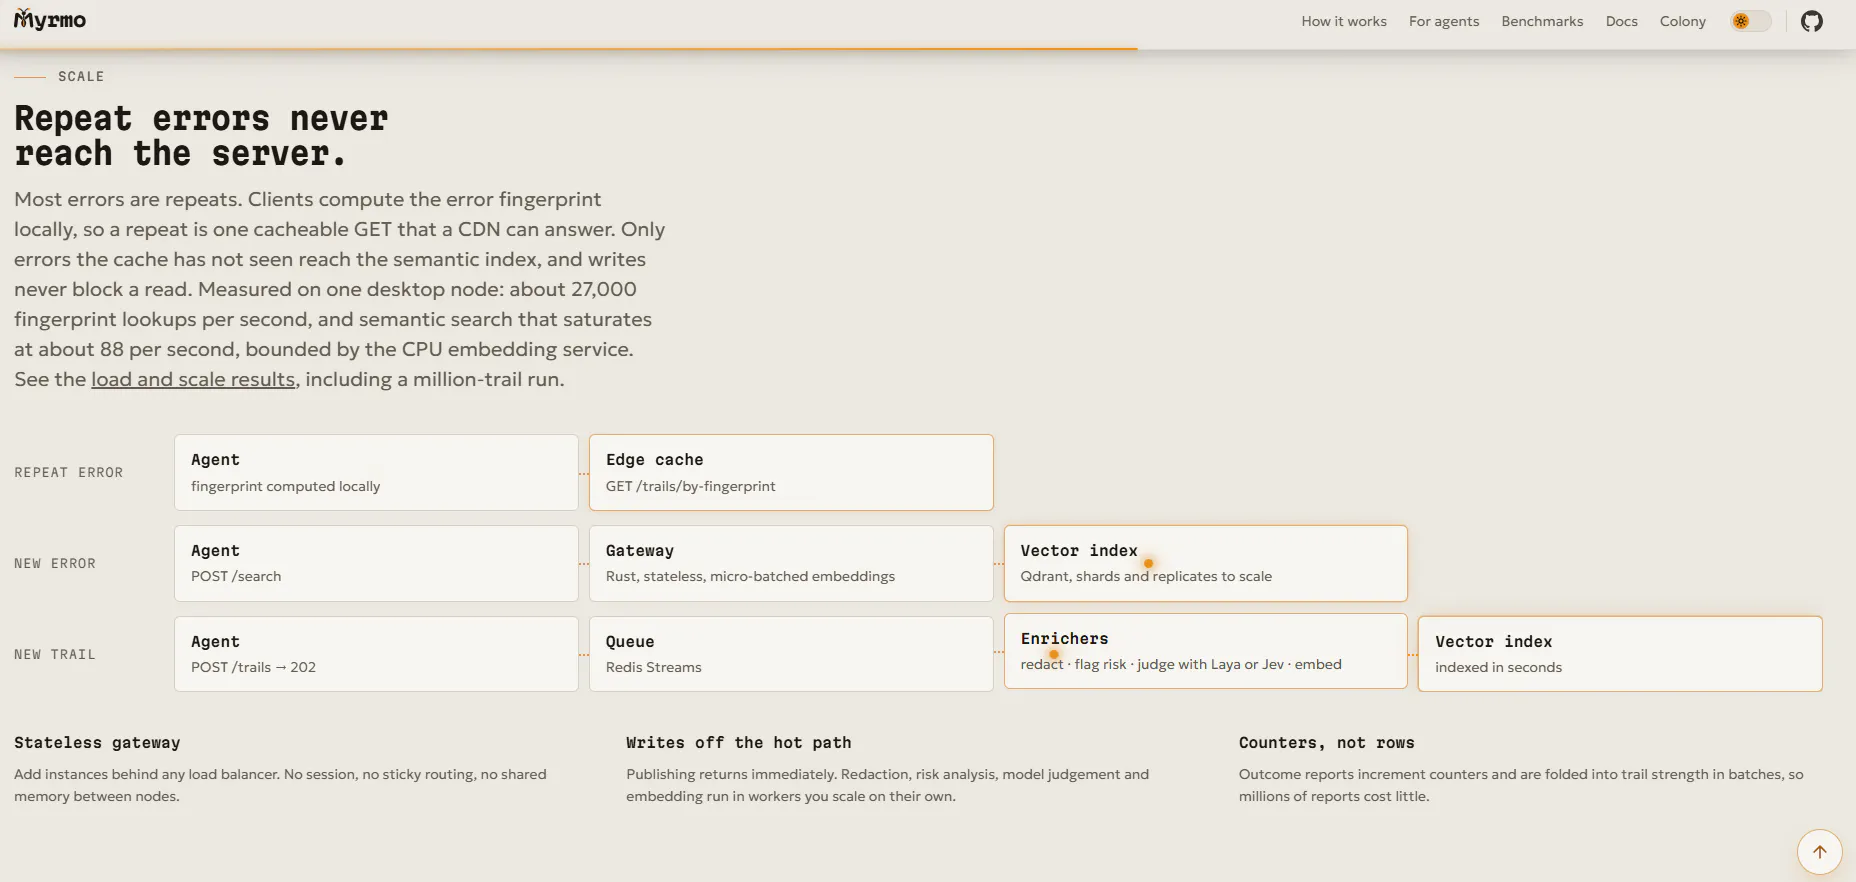The height and width of the screenshot is (882, 1856).
Task: Click the Repeat errors never reach the server heading
Action: tap(201, 136)
